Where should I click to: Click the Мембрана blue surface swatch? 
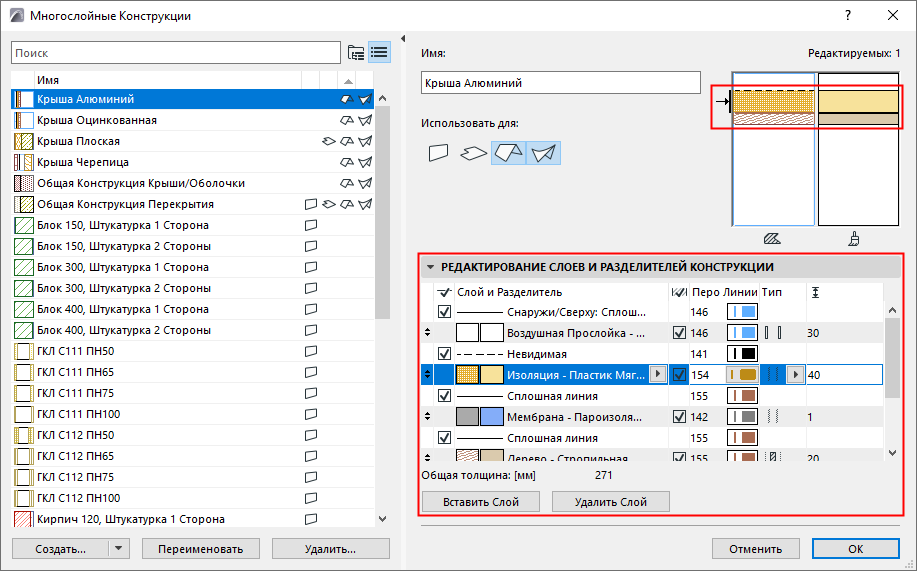pos(492,417)
